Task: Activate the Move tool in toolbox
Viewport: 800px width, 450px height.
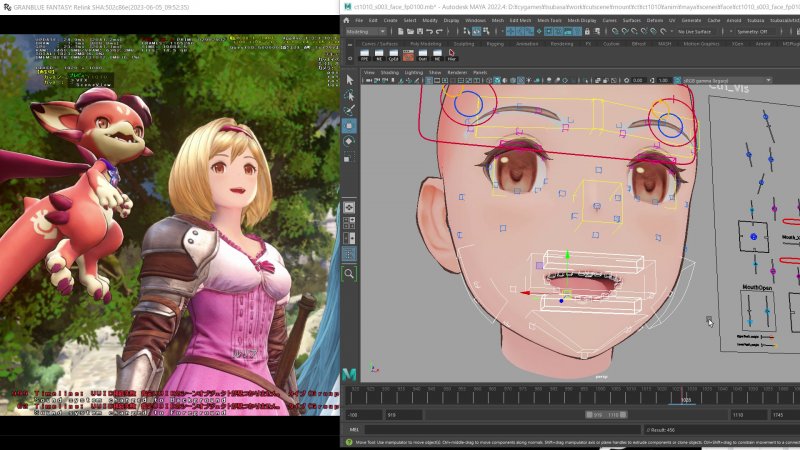Action: [349, 126]
